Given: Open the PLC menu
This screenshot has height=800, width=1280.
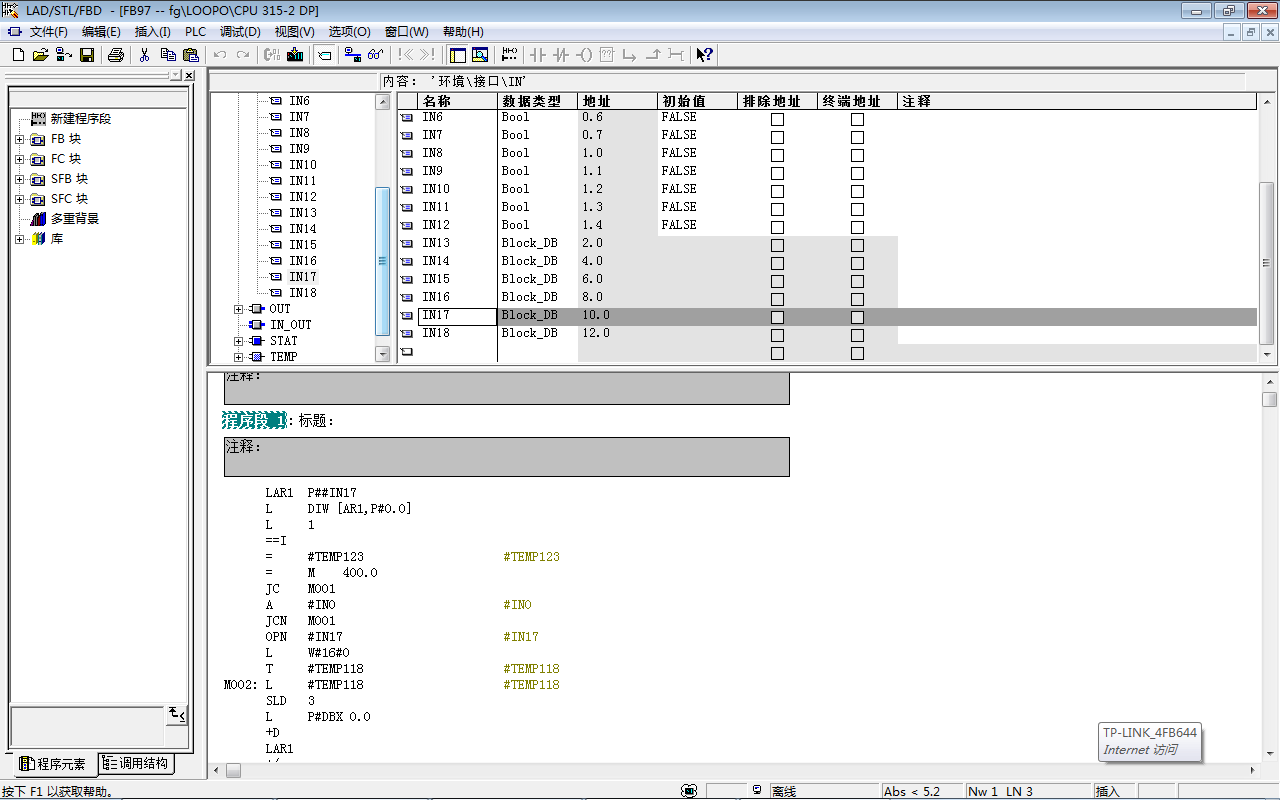Looking at the screenshot, I should click(195, 32).
